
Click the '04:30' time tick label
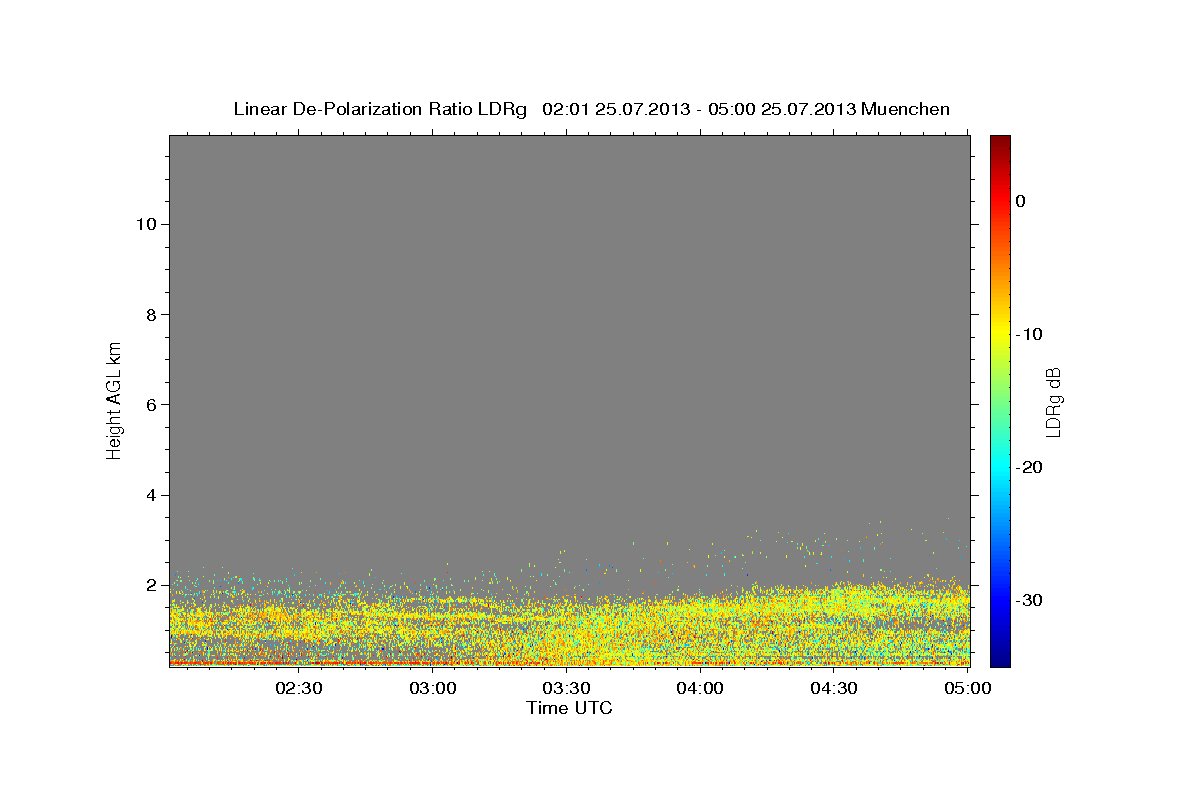(x=834, y=689)
